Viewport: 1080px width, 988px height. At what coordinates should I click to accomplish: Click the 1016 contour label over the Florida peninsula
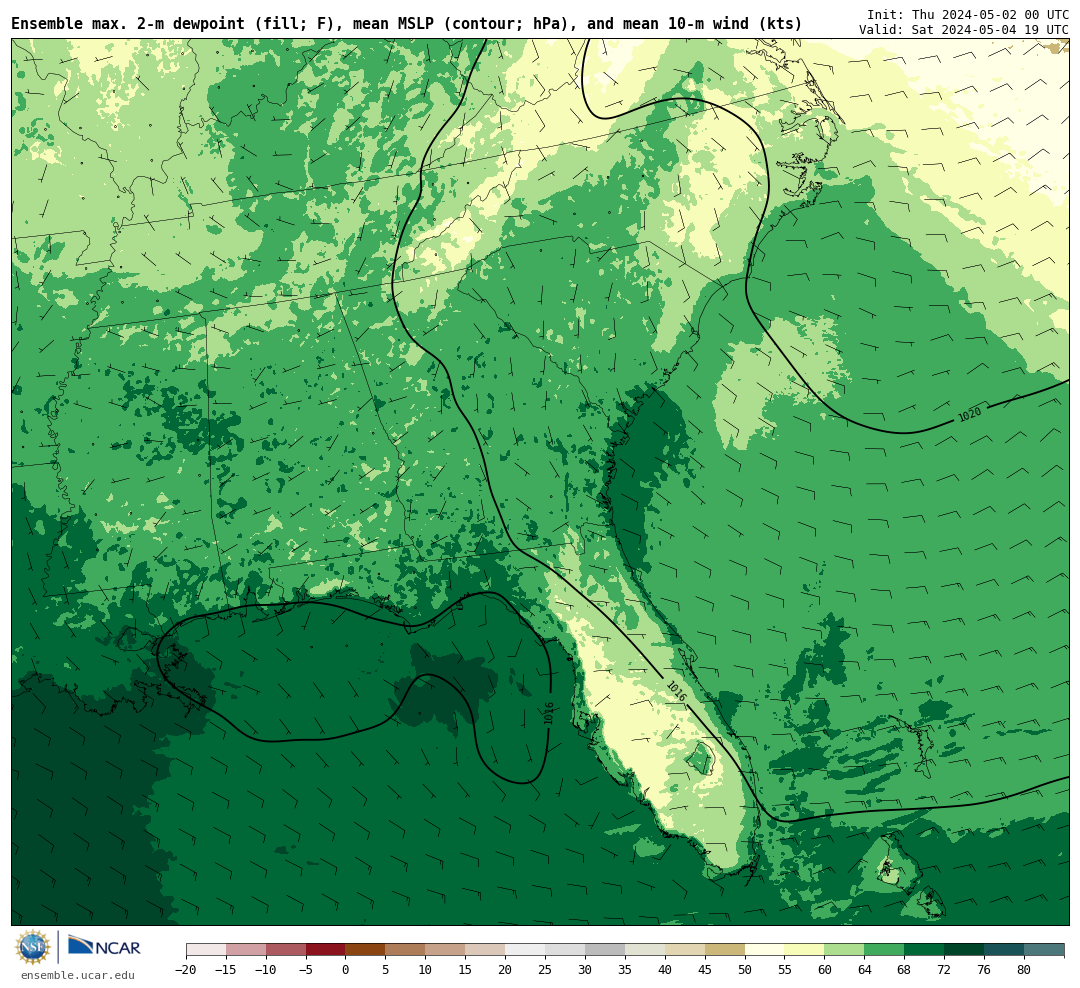pyautogui.click(x=676, y=691)
